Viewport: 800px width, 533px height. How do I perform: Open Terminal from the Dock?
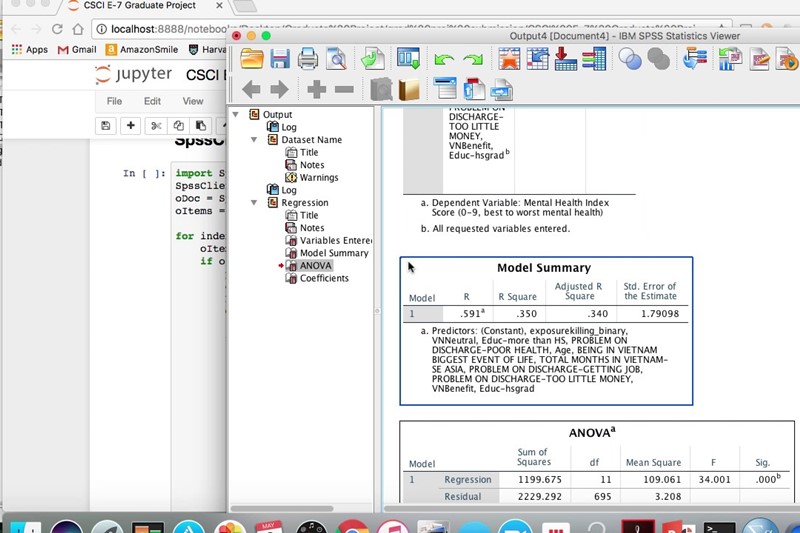(x=719, y=527)
